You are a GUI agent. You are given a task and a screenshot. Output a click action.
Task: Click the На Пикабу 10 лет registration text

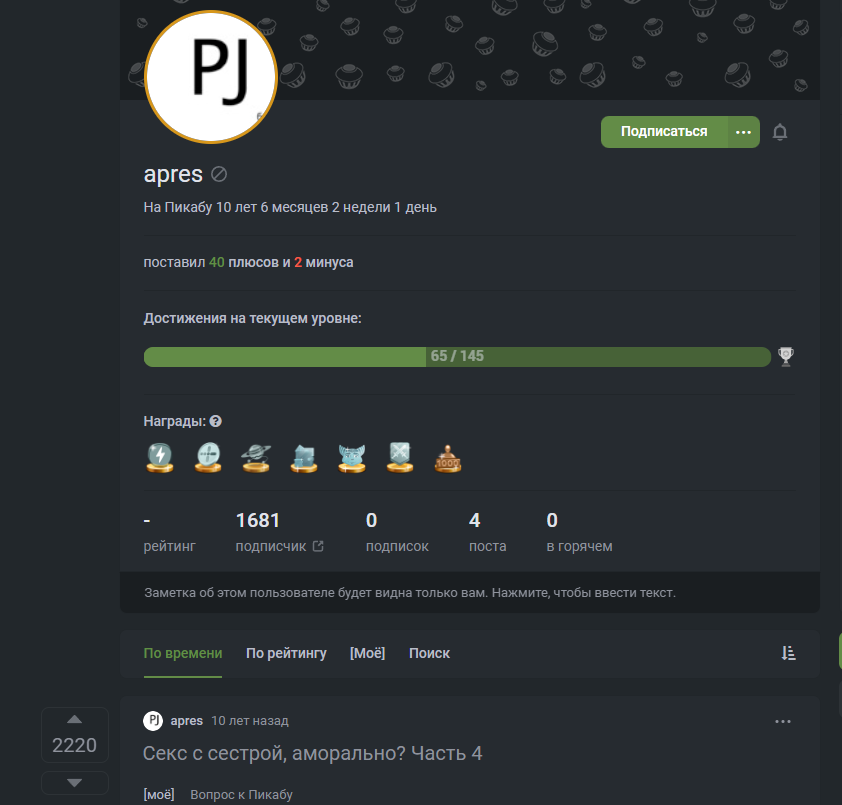click(x=290, y=207)
